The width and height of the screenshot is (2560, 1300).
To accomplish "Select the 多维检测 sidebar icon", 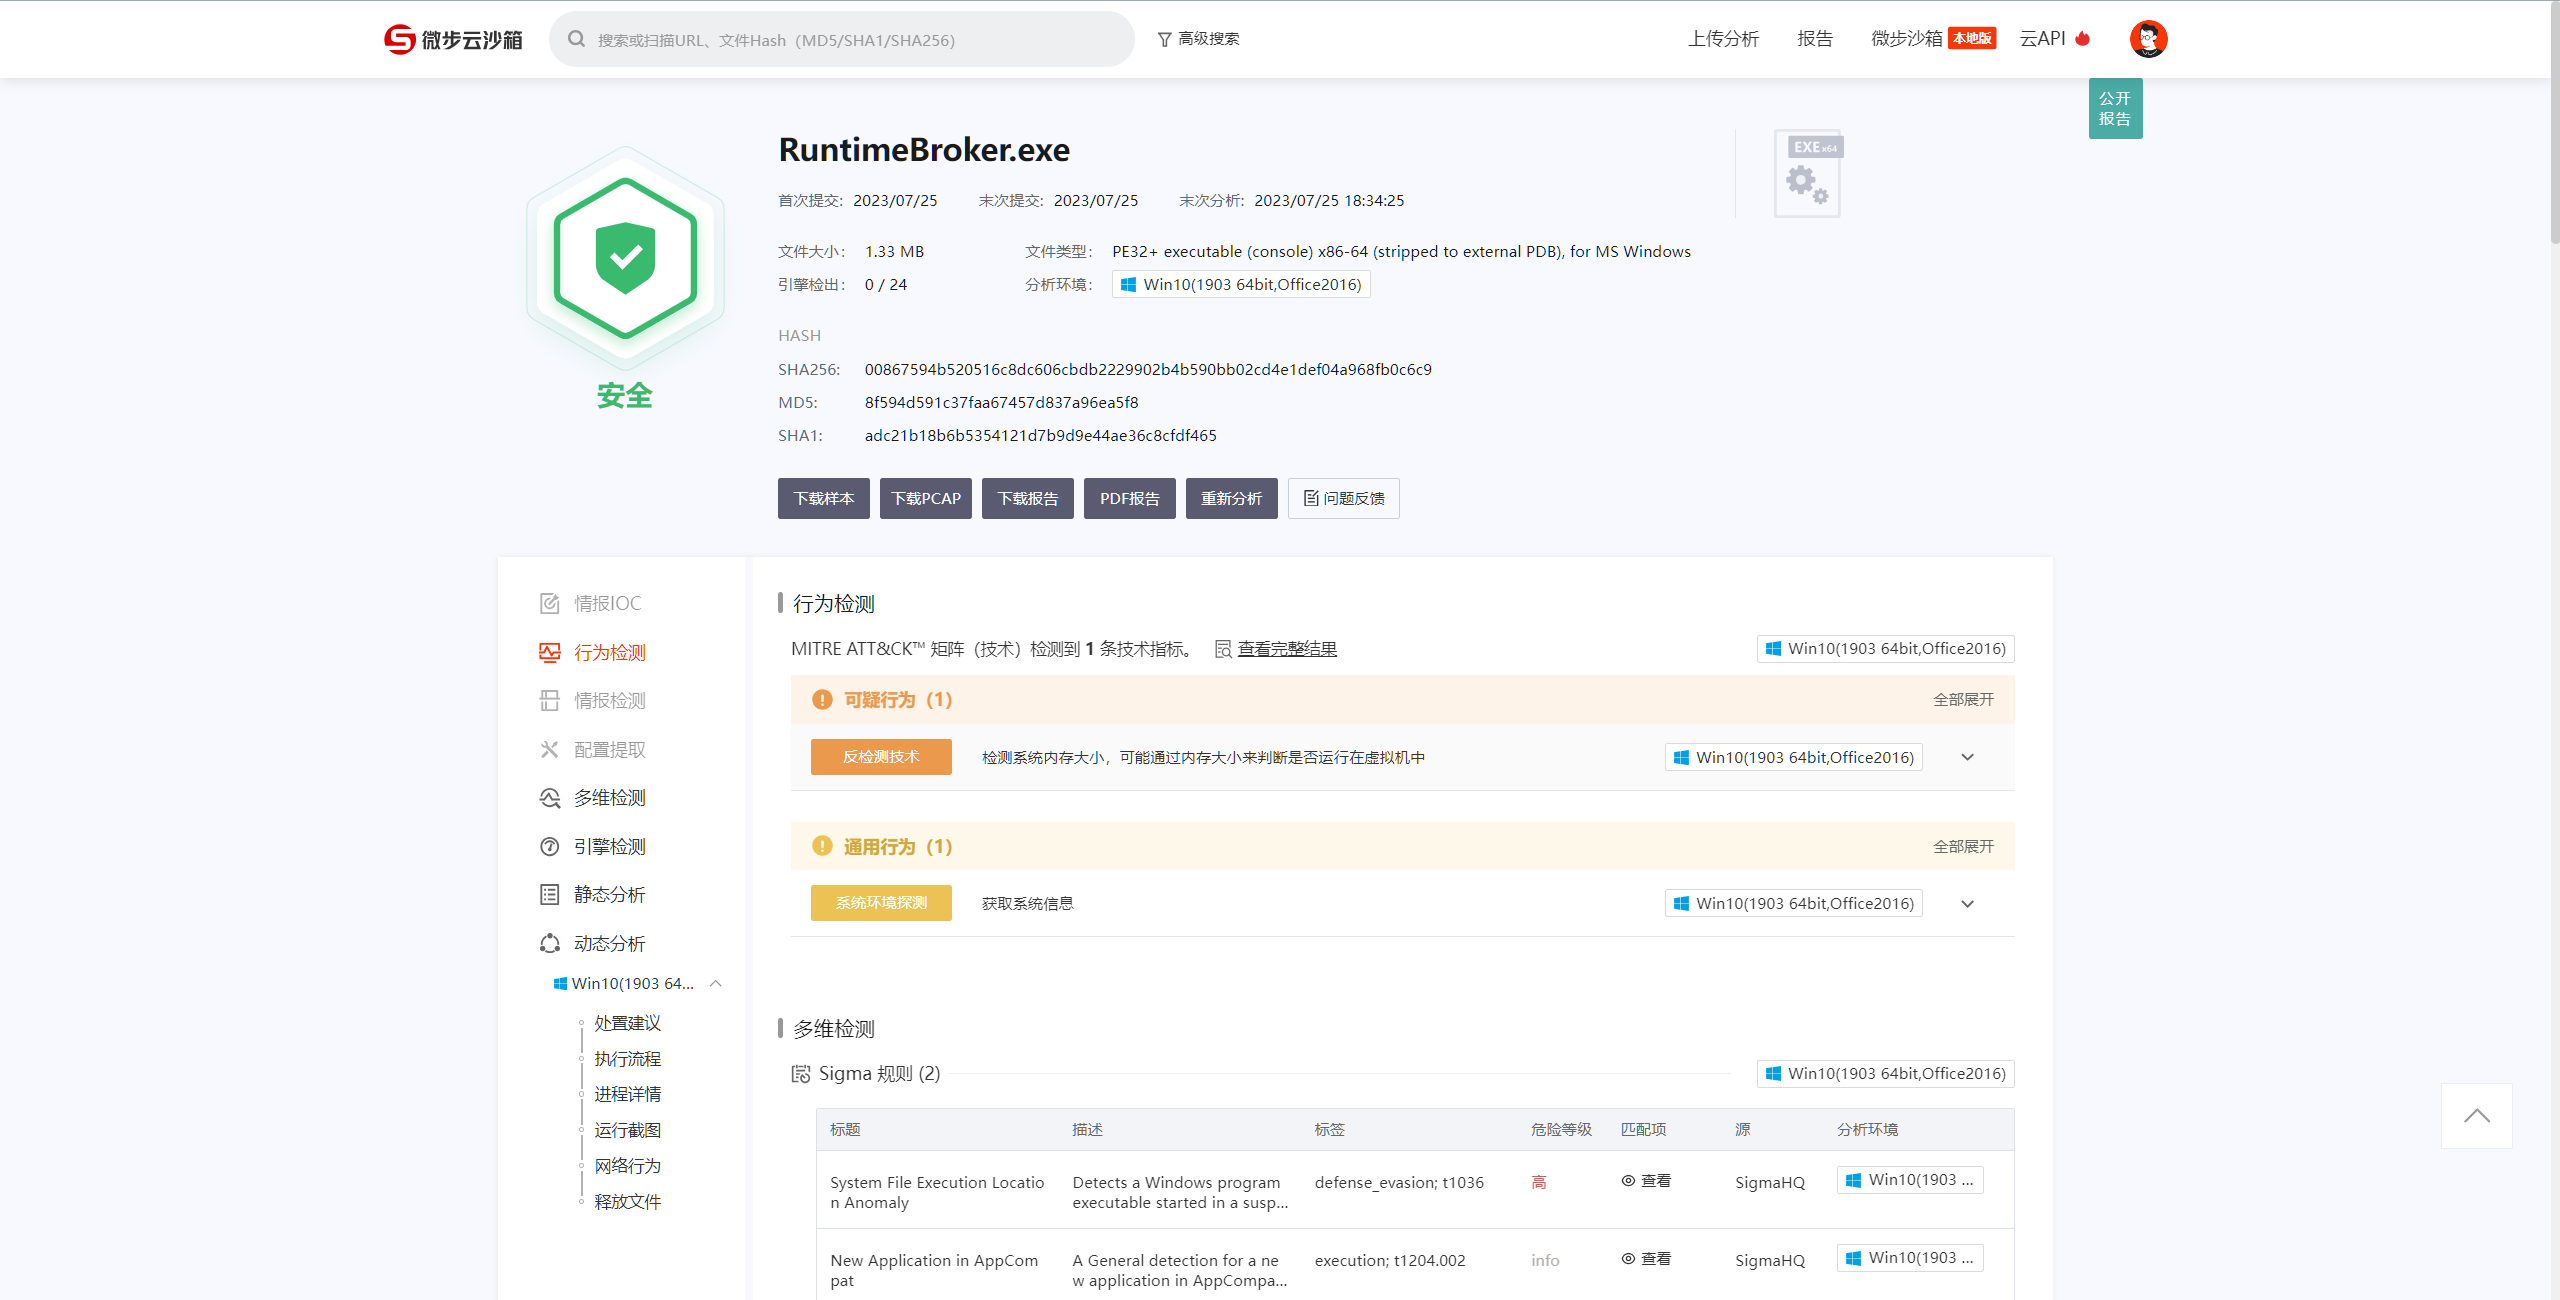I will [x=549, y=798].
